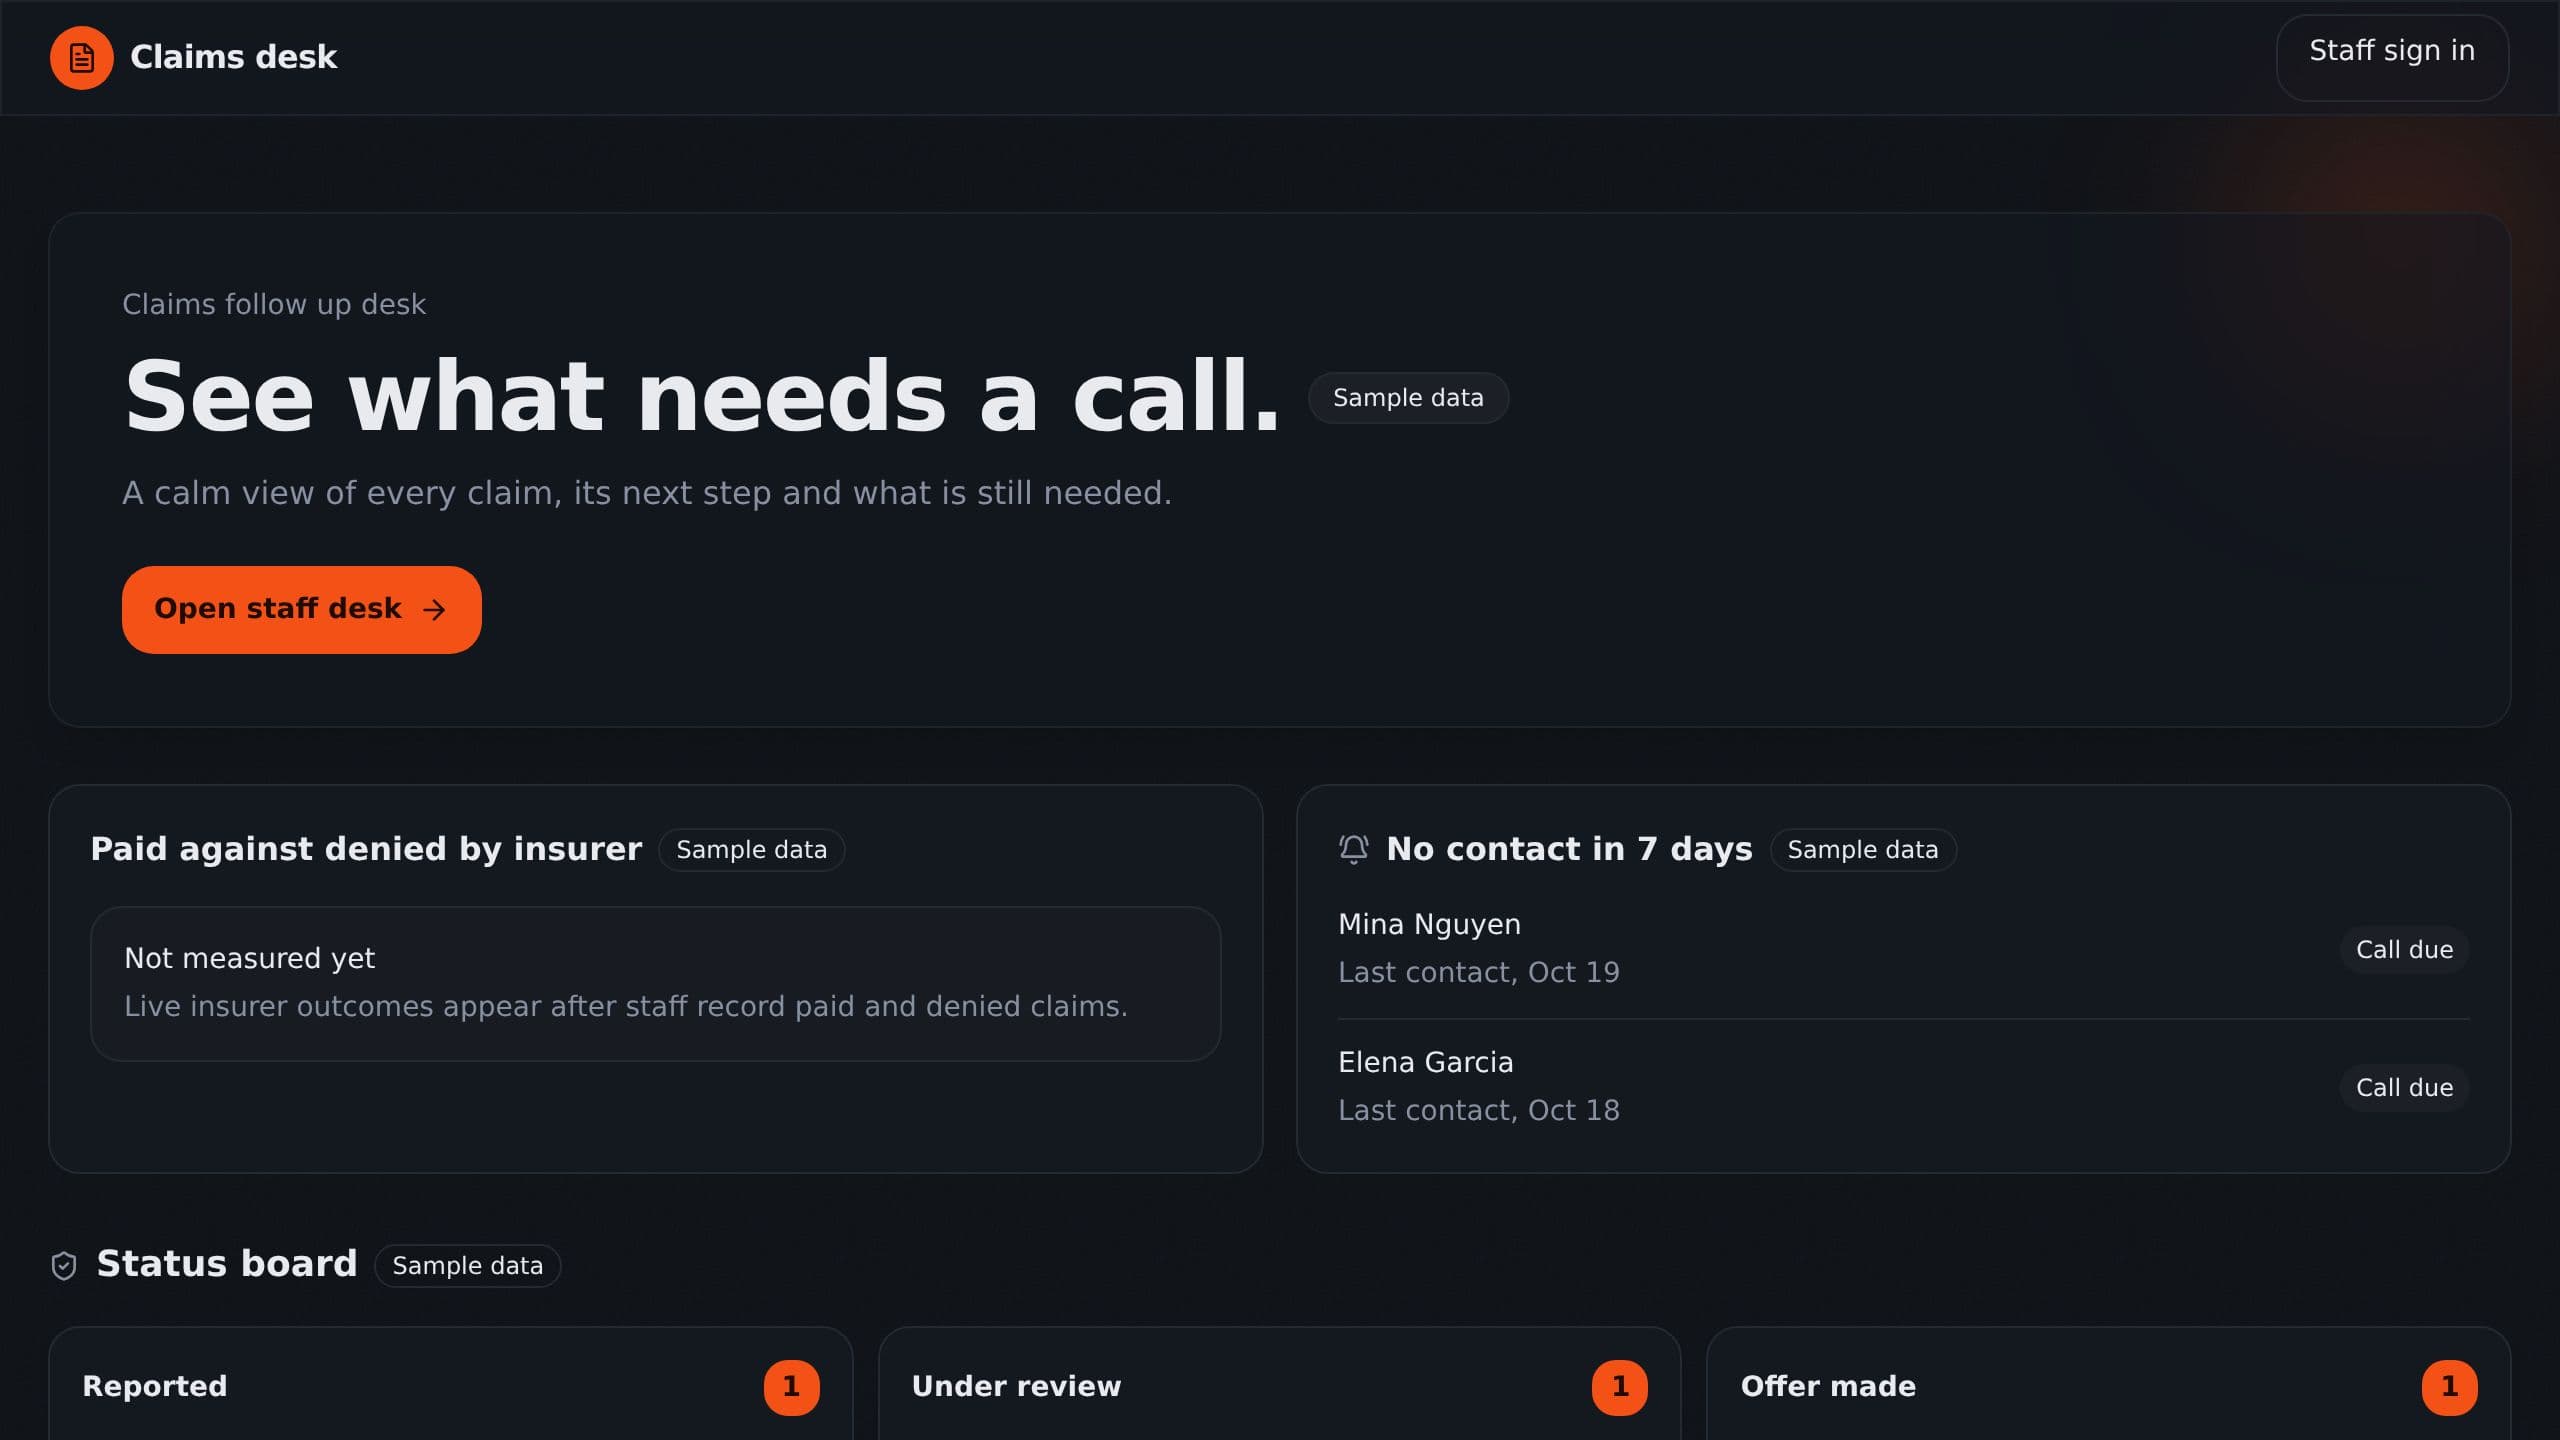Click the 'Paid against denied by insurer' heading
Image resolution: width=2560 pixels, height=1440 pixels.
pos(366,849)
